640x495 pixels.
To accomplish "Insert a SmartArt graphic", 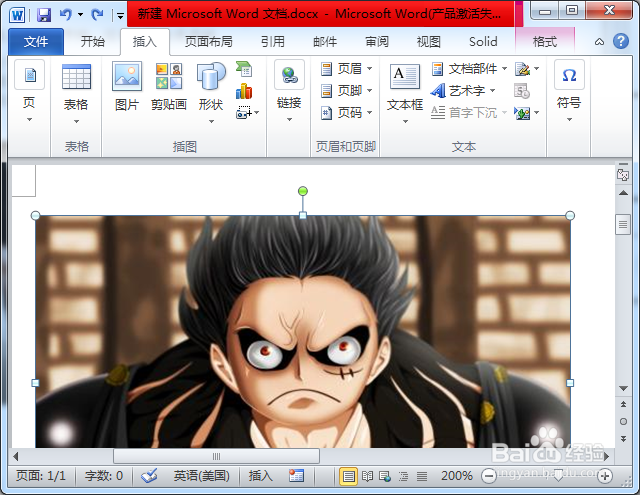I will [244, 69].
